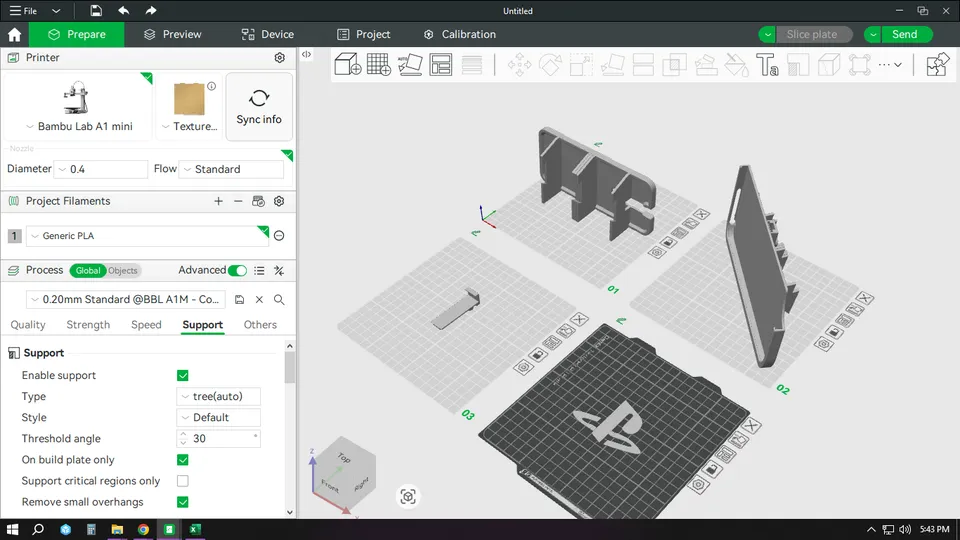The image size is (960, 540).
Task: Open Chrome from the taskbar
Action: coord(143,530)
